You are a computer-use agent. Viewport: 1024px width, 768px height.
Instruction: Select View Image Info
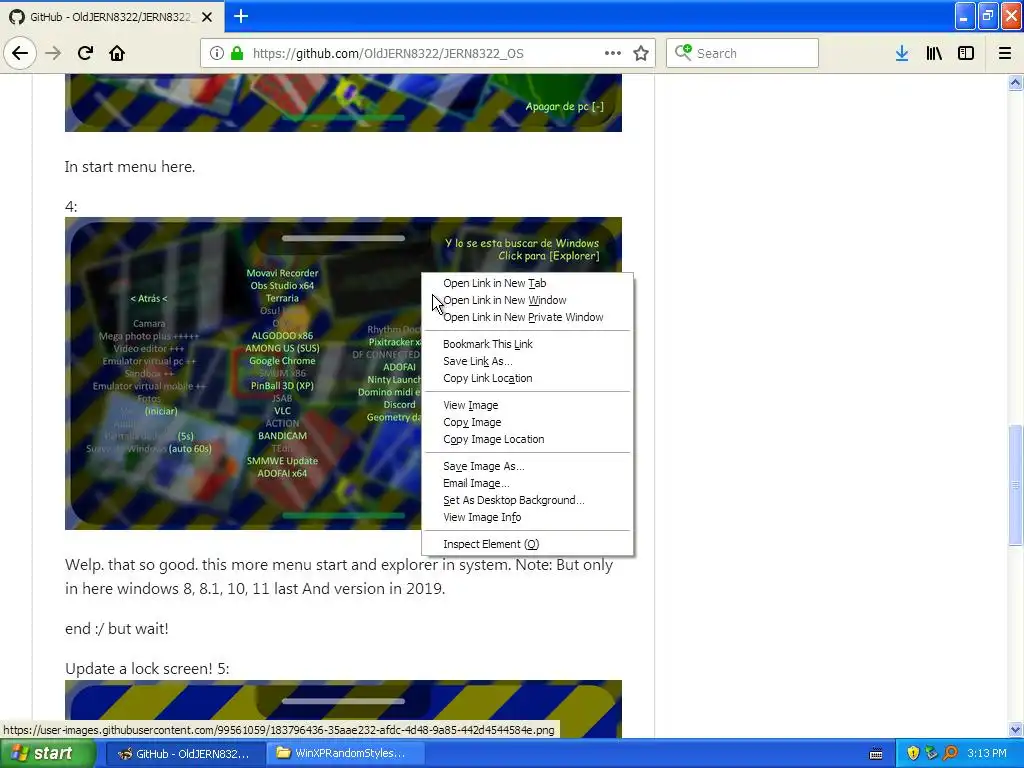click(x=528, y=517)
